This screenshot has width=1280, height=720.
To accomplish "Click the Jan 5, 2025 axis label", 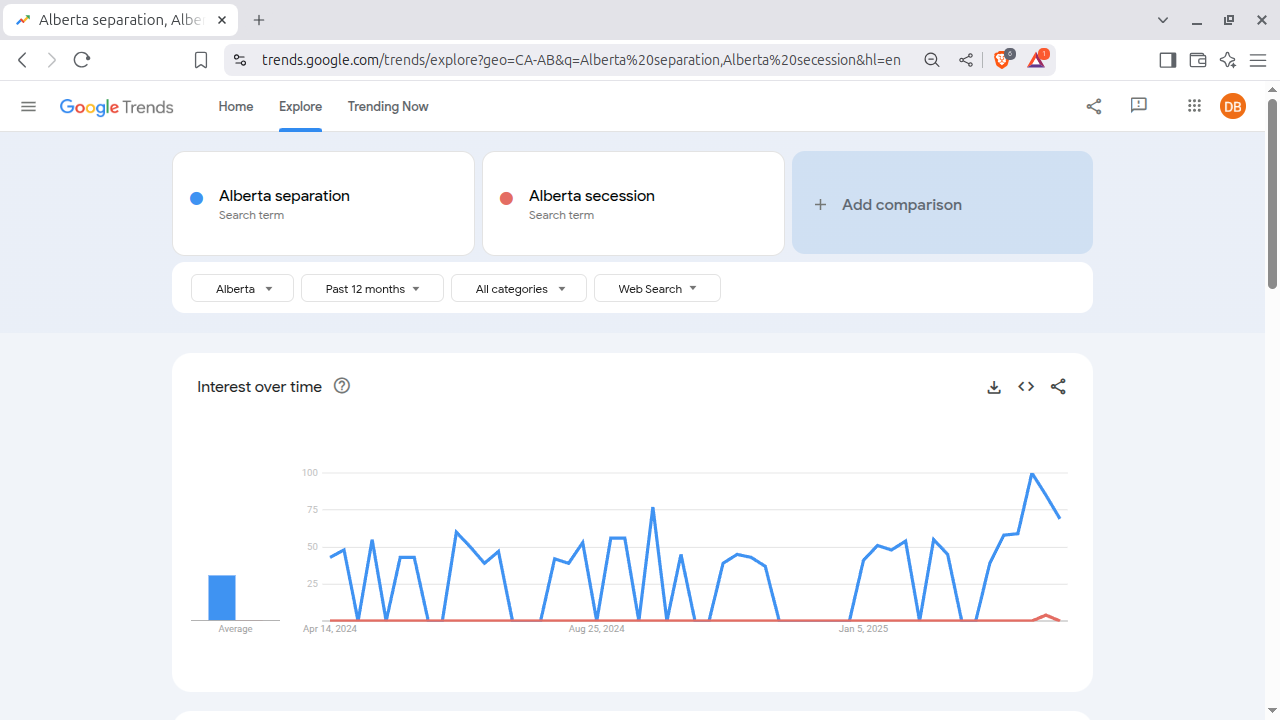I will tap(863, 629).
